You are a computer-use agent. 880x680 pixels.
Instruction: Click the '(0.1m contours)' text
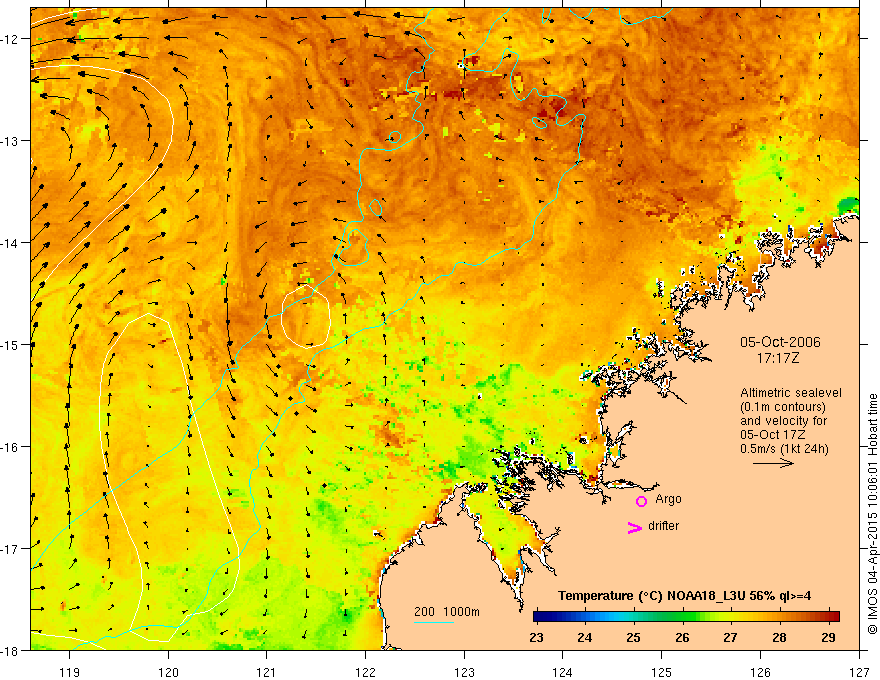tap(782, 407)
